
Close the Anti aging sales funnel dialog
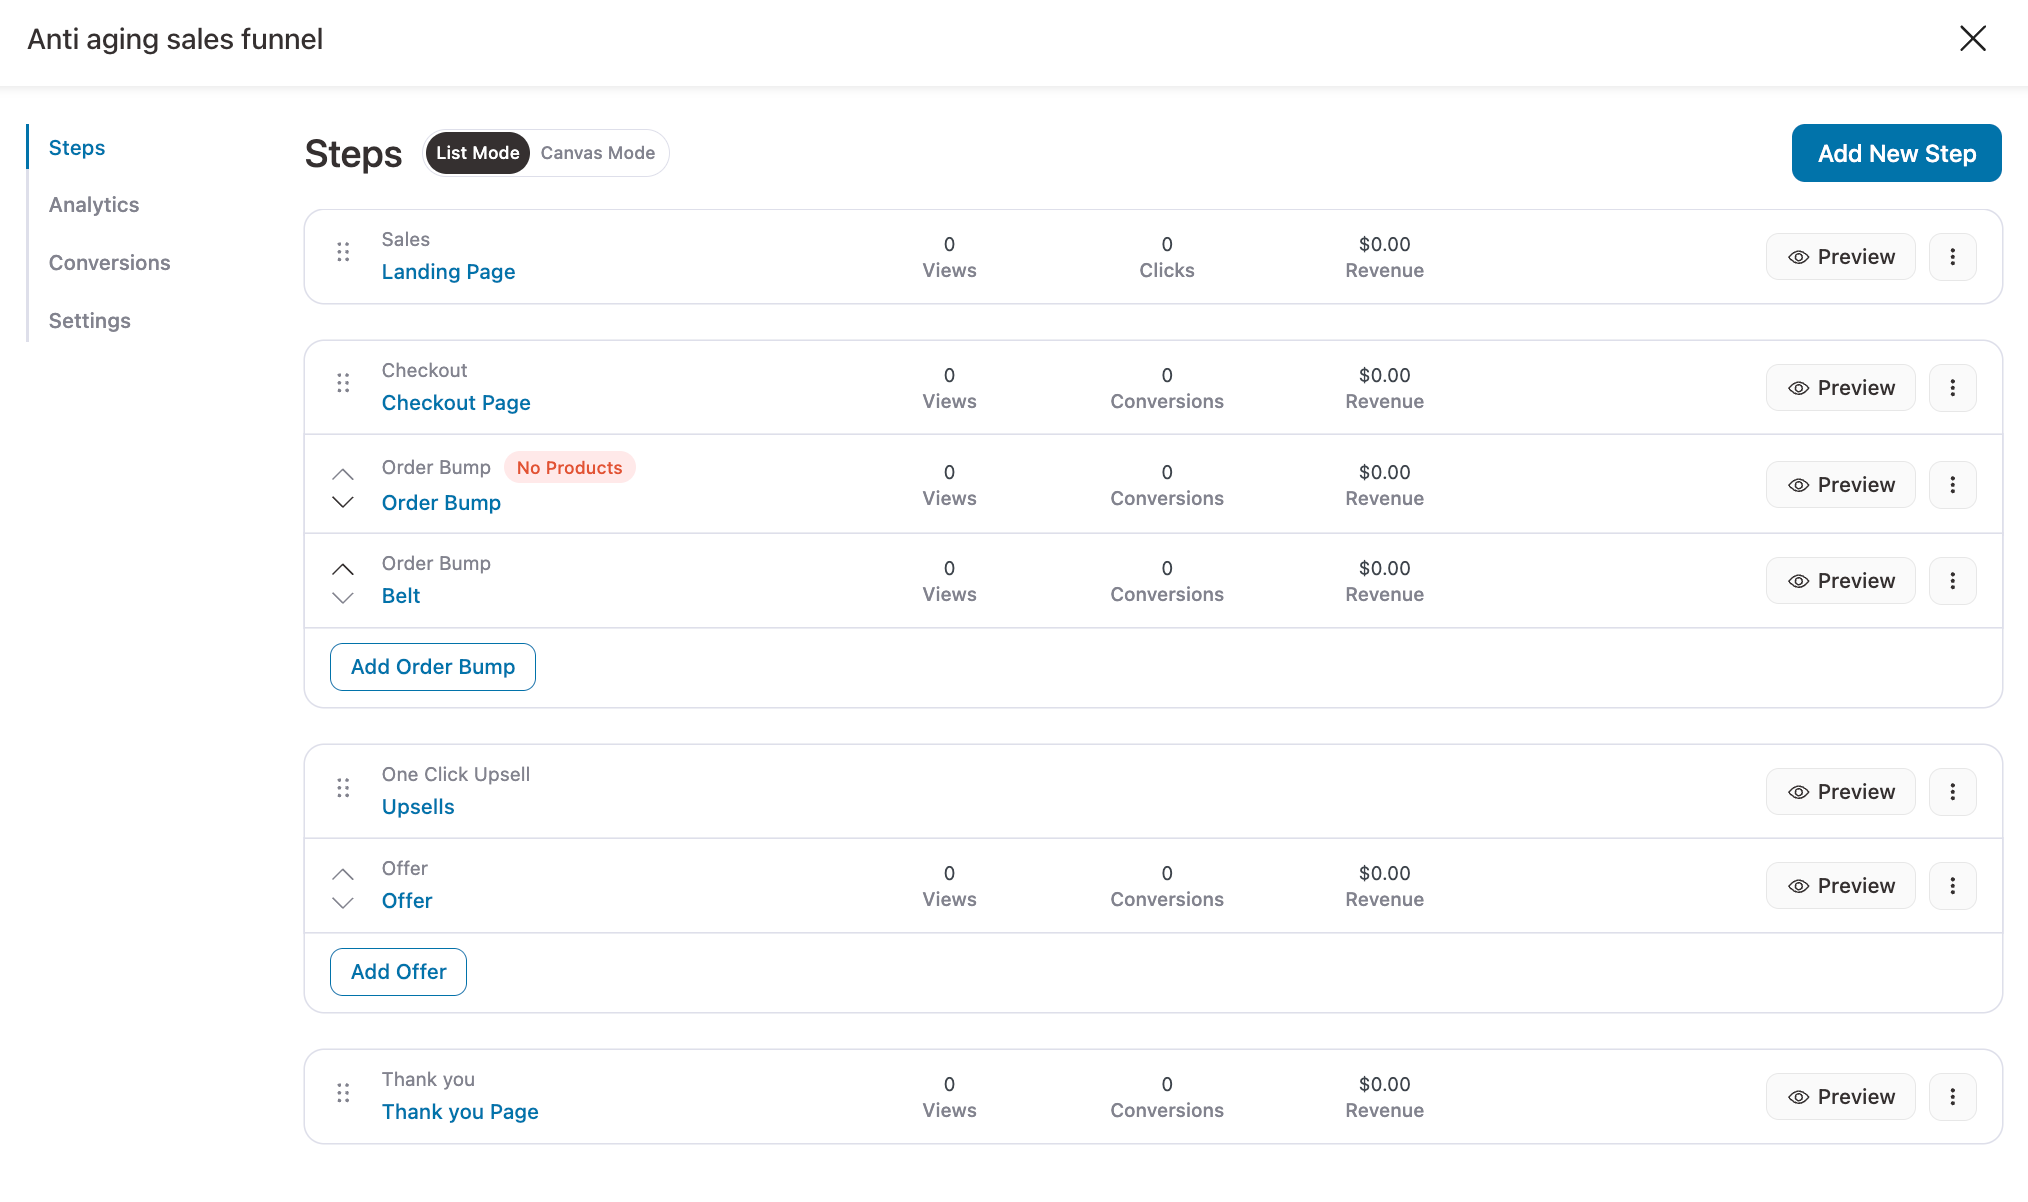pos(1973,39)
